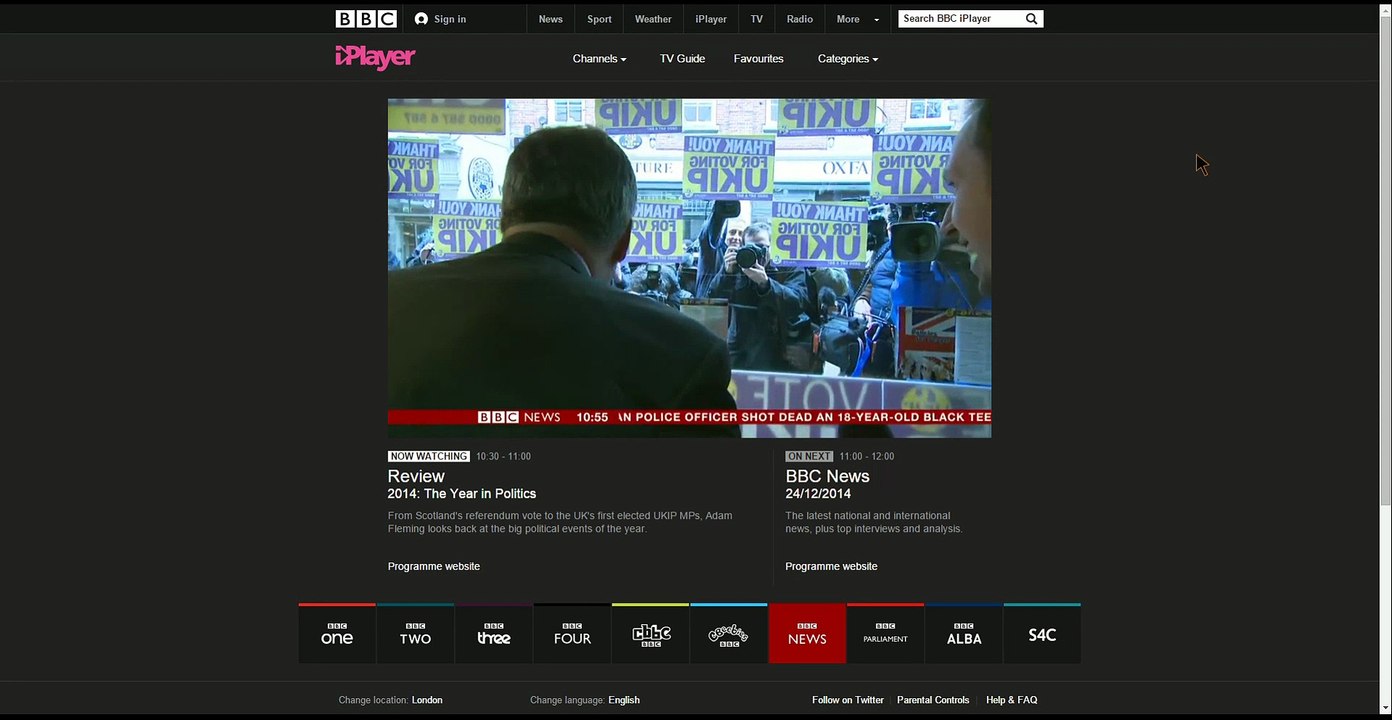Open the TV Guide page
Screen dimensions: 1392x720
pos(682,59)
